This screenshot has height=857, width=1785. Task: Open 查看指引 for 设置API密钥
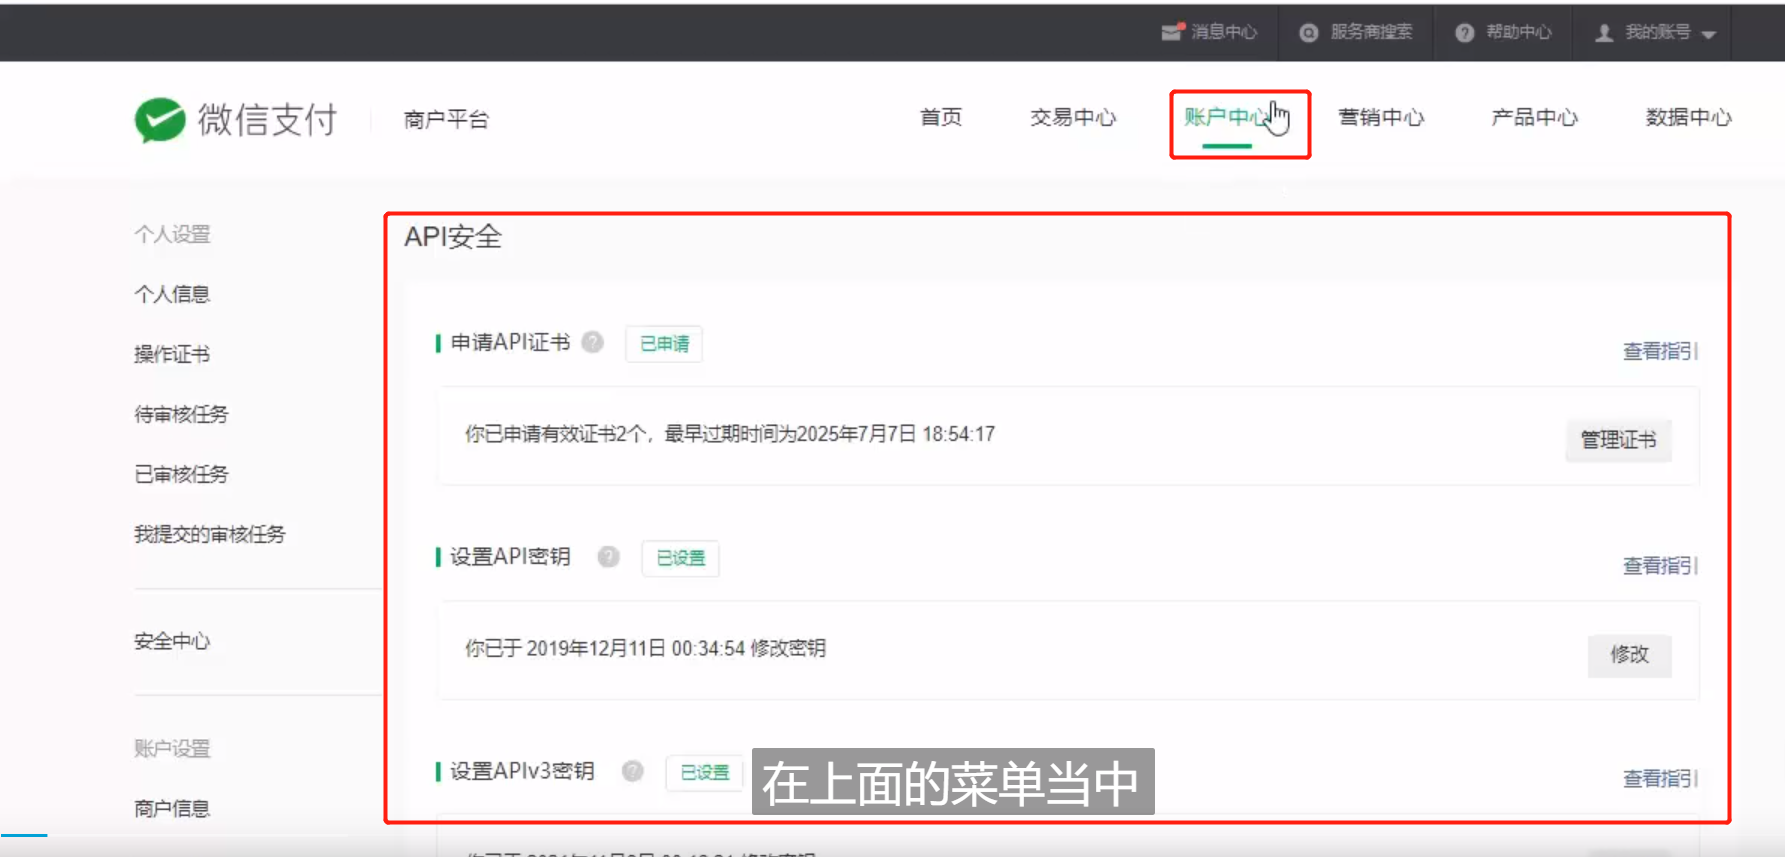coord(1660,565)
